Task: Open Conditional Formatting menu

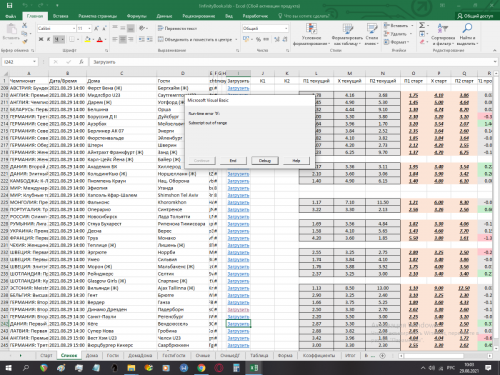Action: [311, 35]
